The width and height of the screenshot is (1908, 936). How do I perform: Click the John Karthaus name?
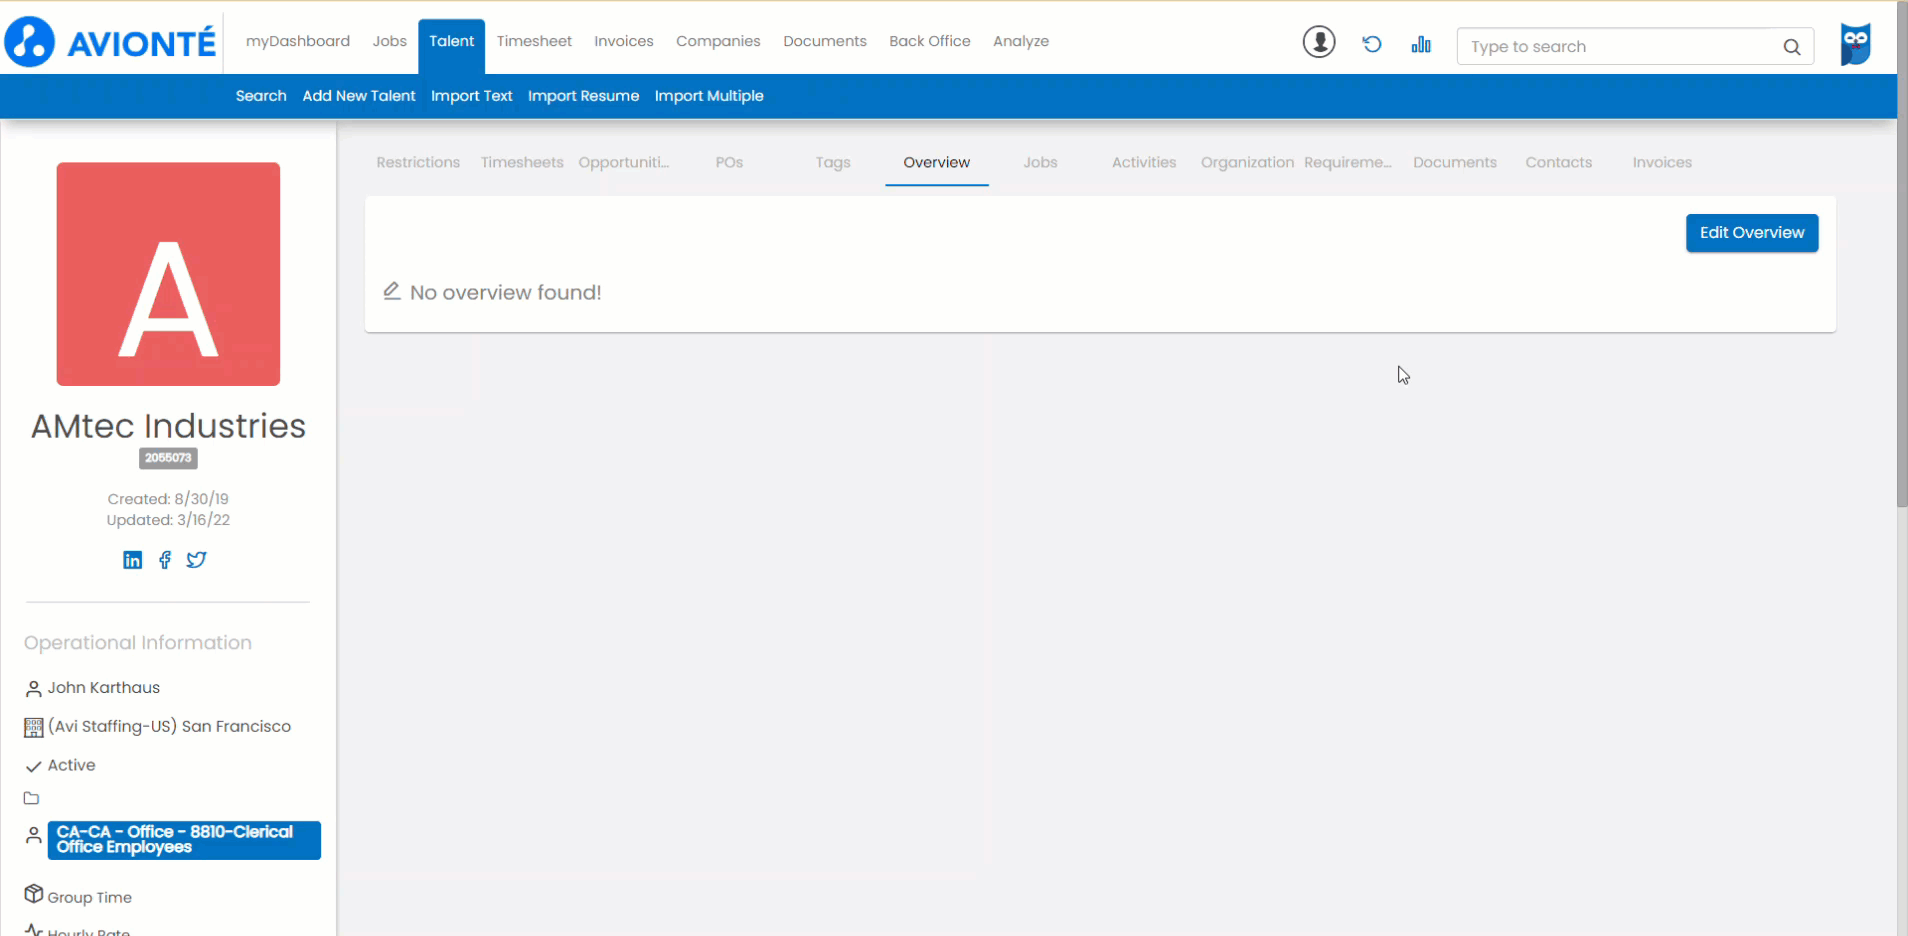click(x=104, y=688)
